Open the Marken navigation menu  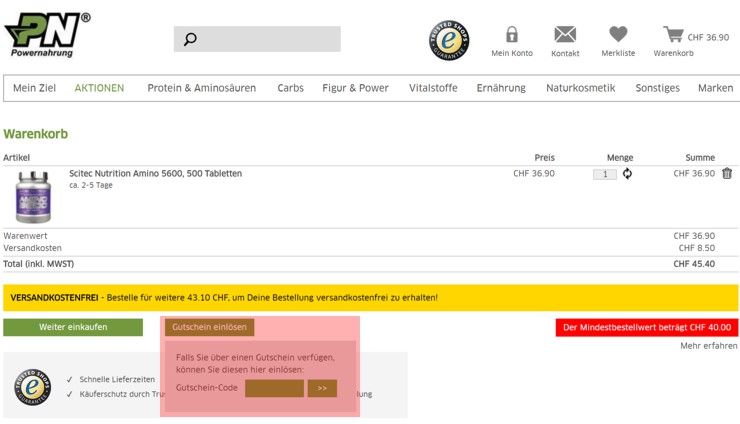pyautogui.click(x=715, y=88)
